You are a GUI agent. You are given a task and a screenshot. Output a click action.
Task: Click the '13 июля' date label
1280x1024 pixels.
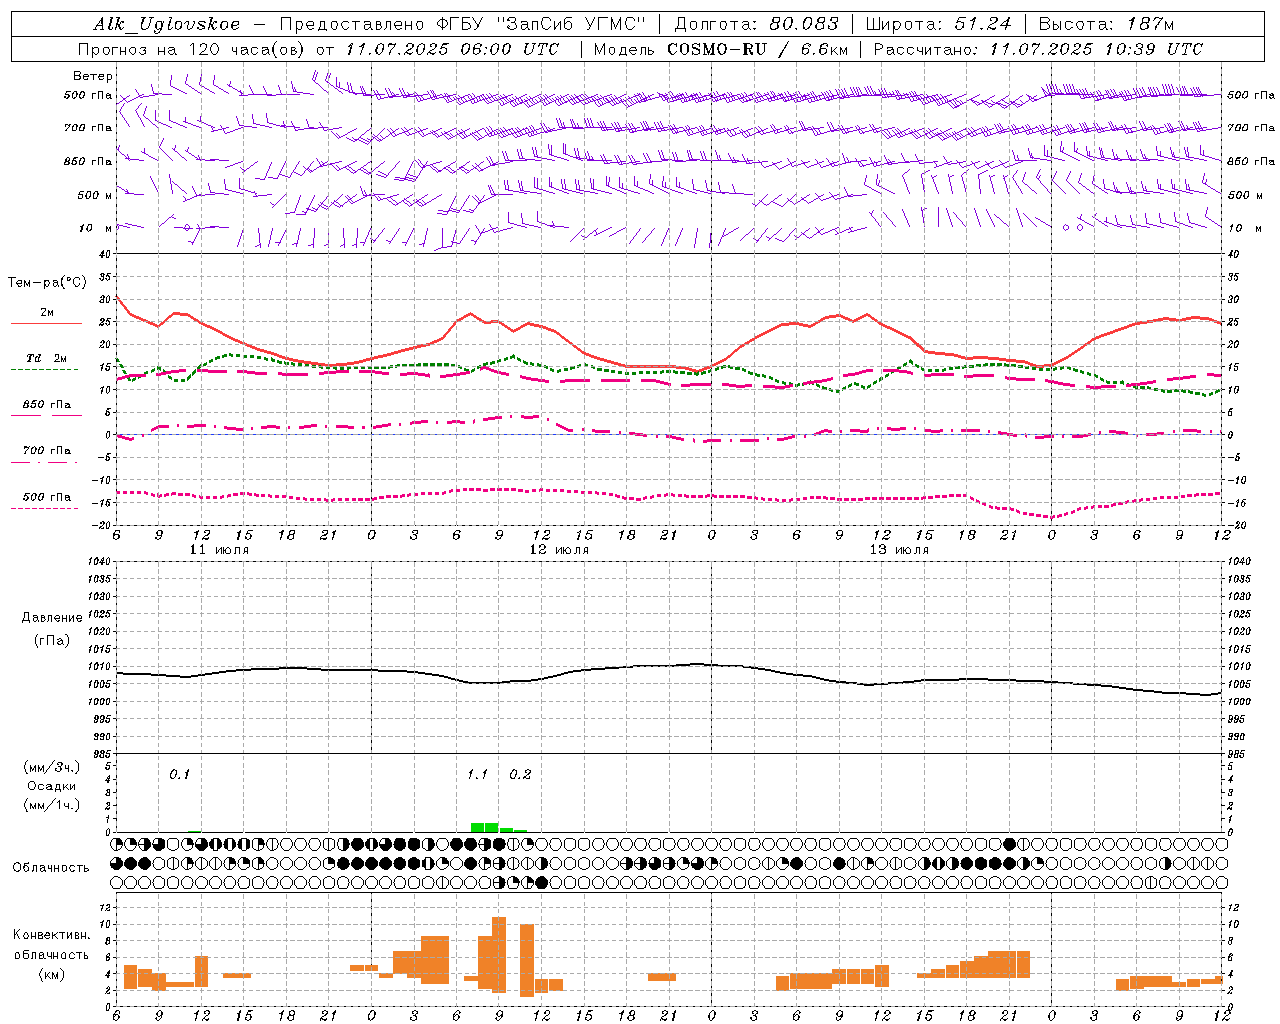[899, 550]
